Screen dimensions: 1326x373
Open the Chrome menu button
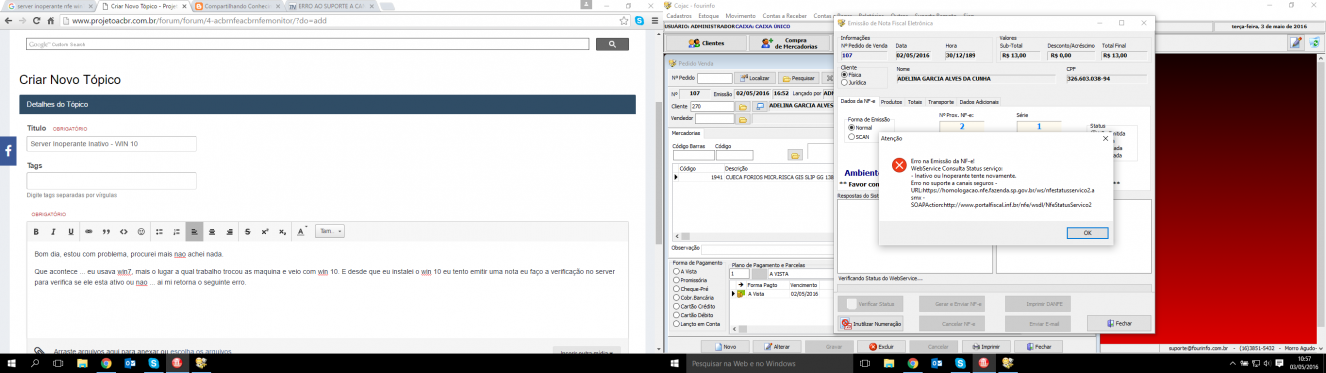(x=656, y=20)
